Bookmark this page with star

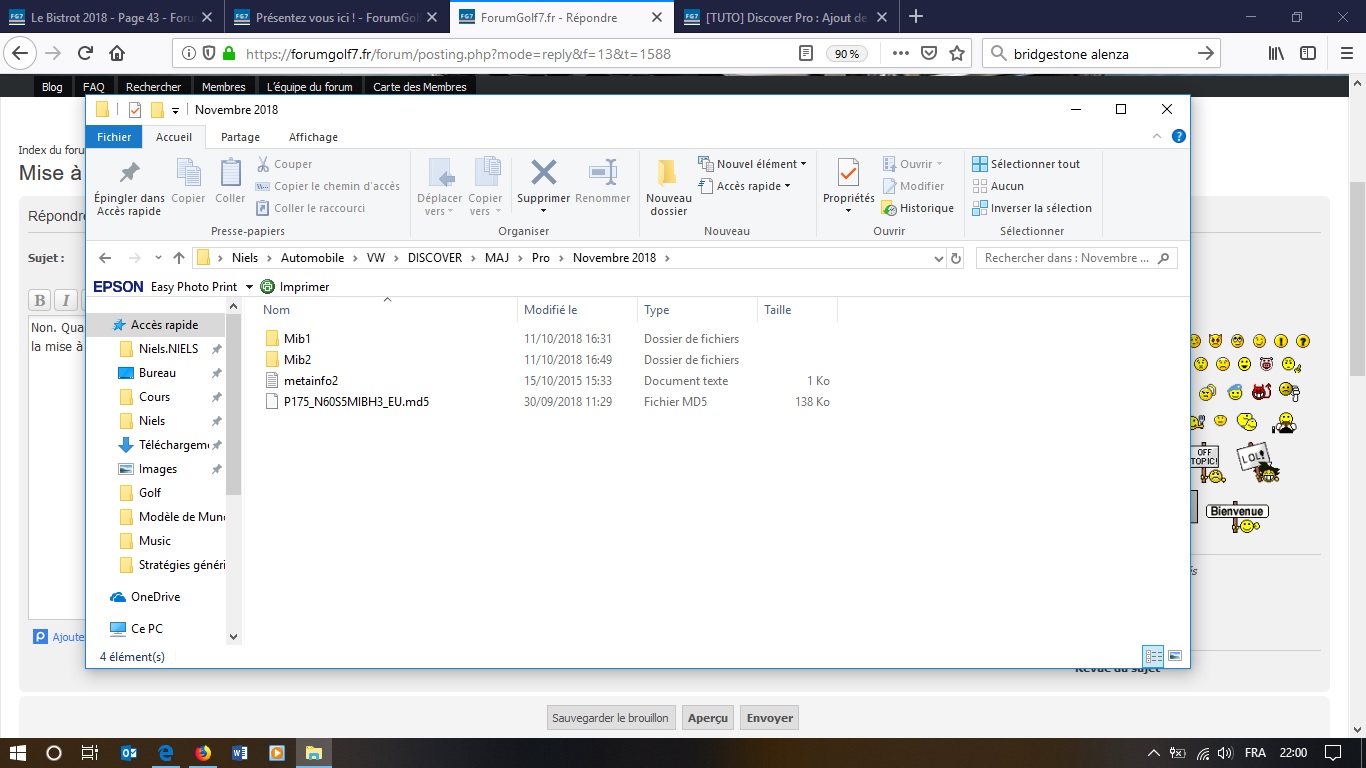[957, 53]
